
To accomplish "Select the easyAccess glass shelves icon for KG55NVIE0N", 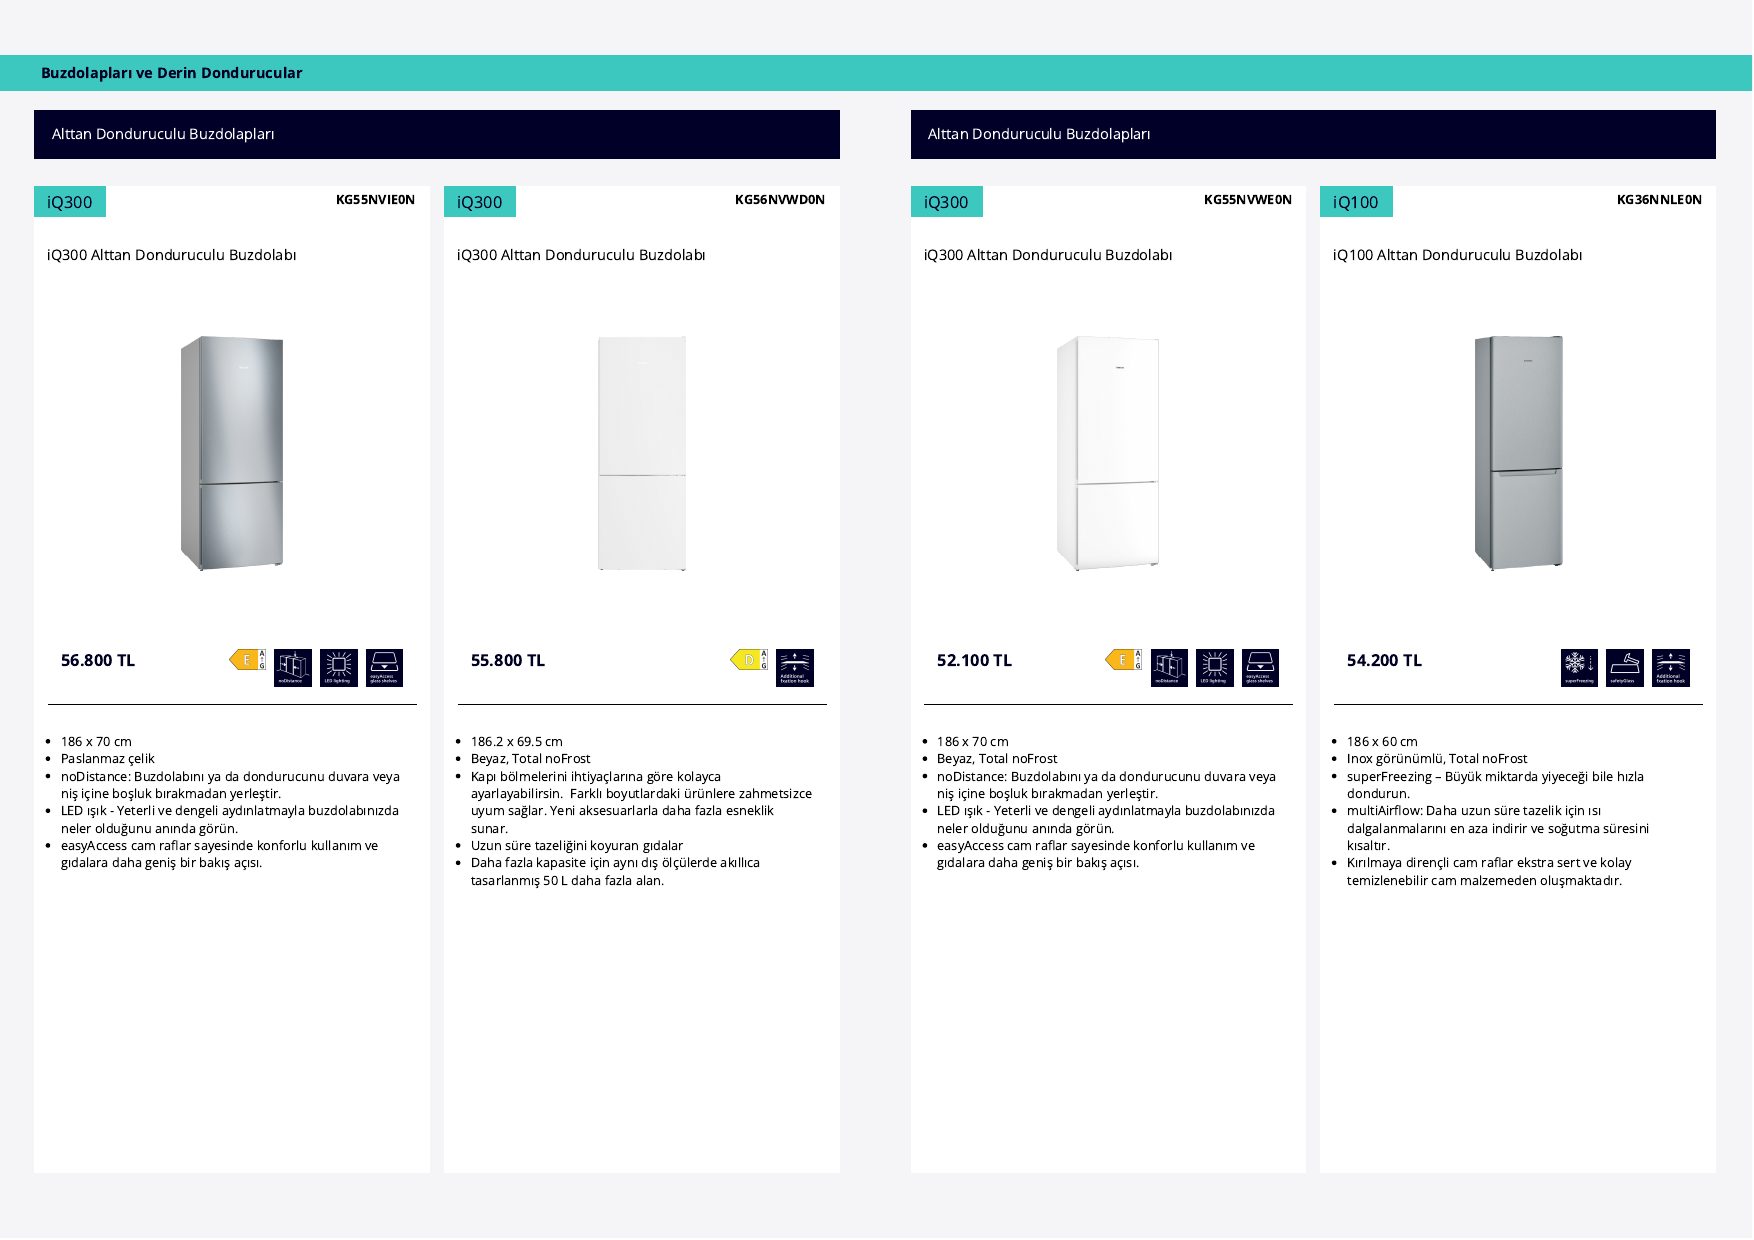I will click(x=385, y=668).
